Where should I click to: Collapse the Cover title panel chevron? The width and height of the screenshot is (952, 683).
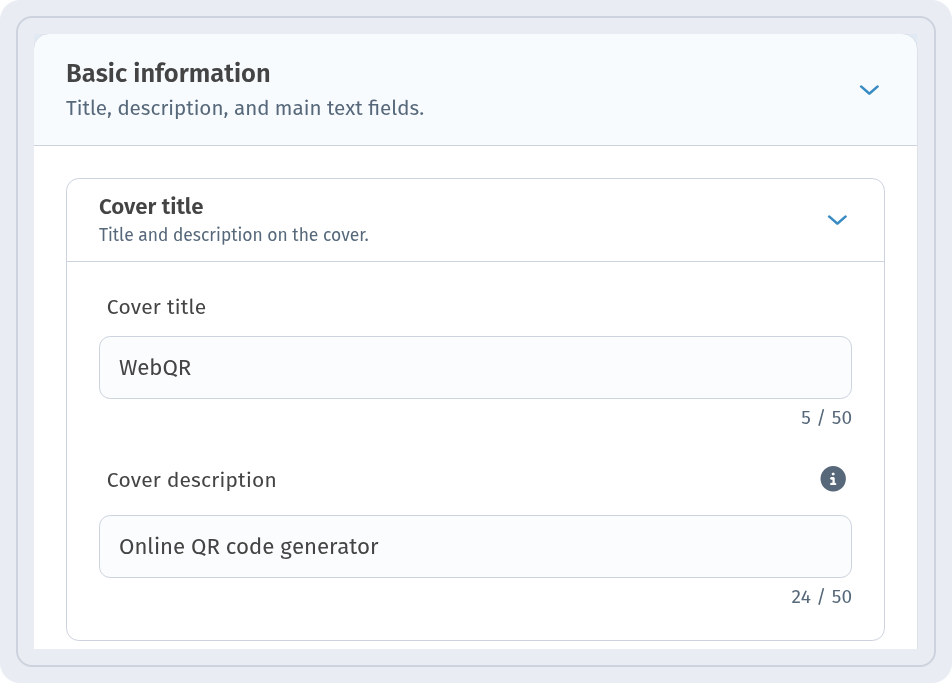pyautogui.click(x=837, y=220)
